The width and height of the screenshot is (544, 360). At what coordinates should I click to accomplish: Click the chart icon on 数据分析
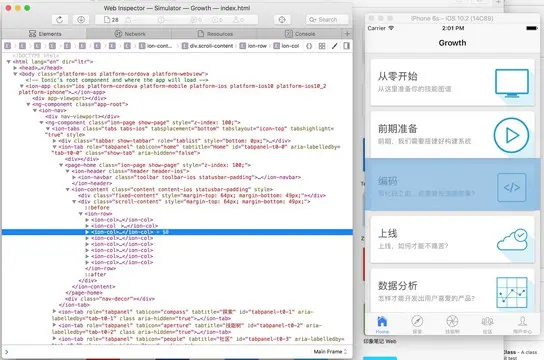[x=512, y=292]
